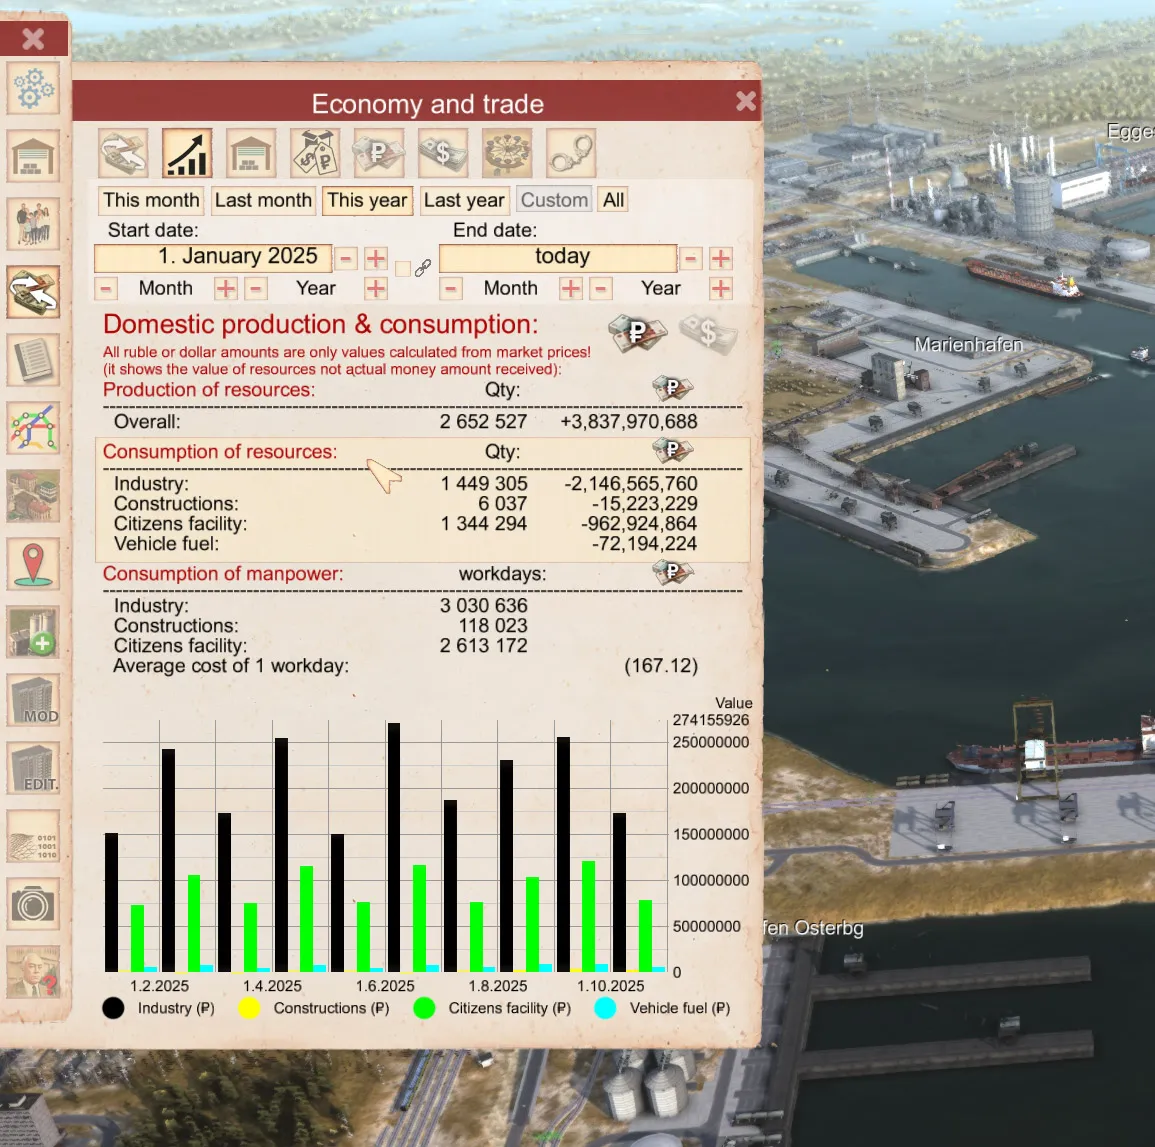The width and height of the screenshot is (1155, 1147).
Task: Increase the start date day by one
Action: tap(376, 259)
